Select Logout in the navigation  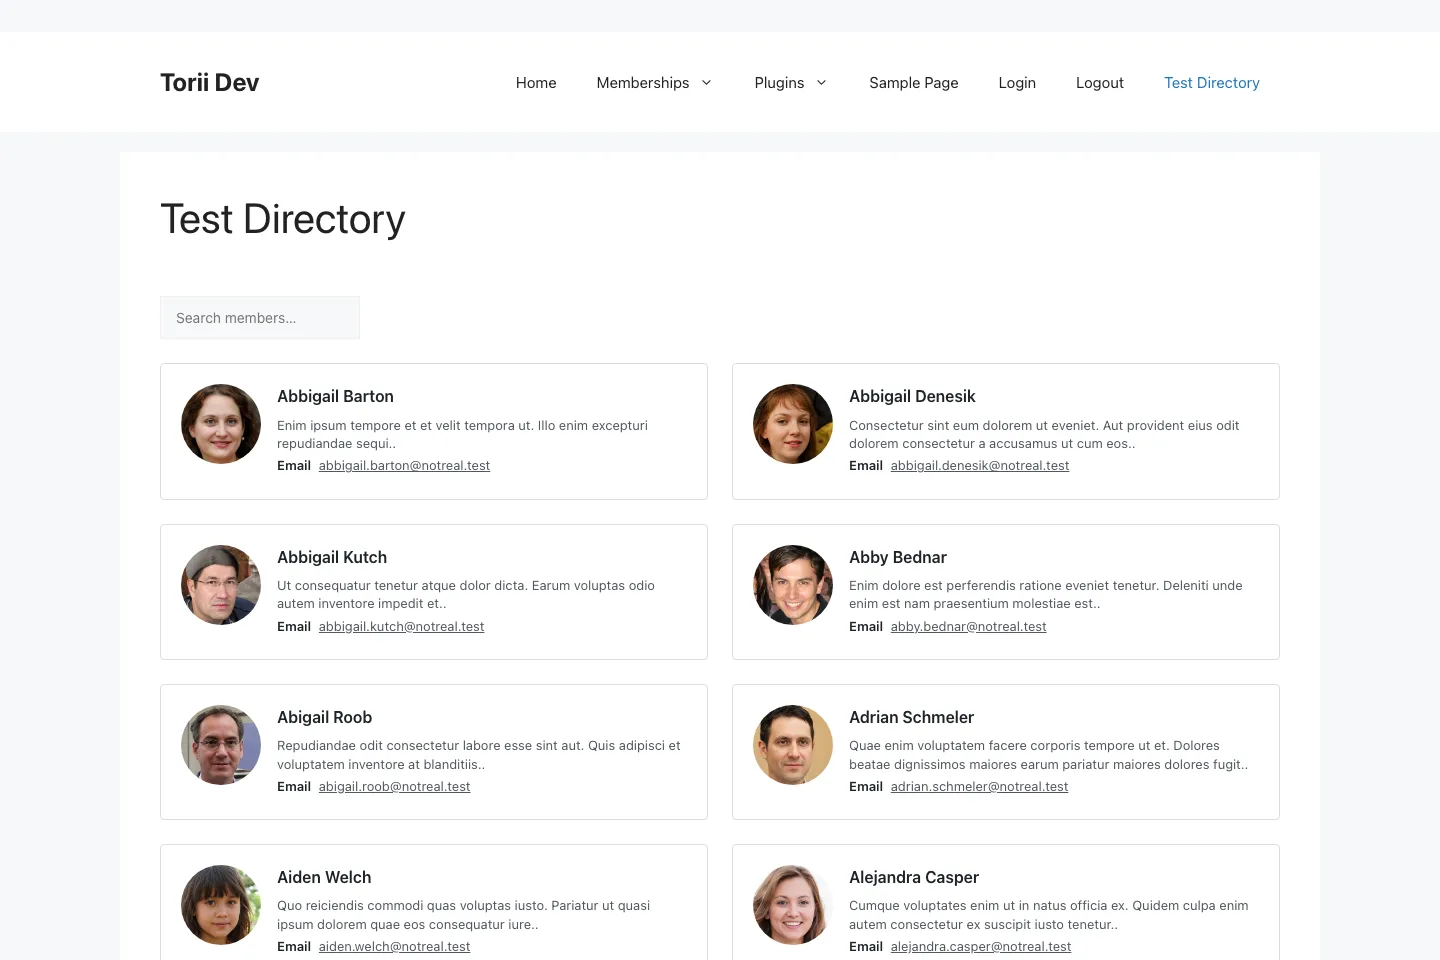tap(1099, 82)
